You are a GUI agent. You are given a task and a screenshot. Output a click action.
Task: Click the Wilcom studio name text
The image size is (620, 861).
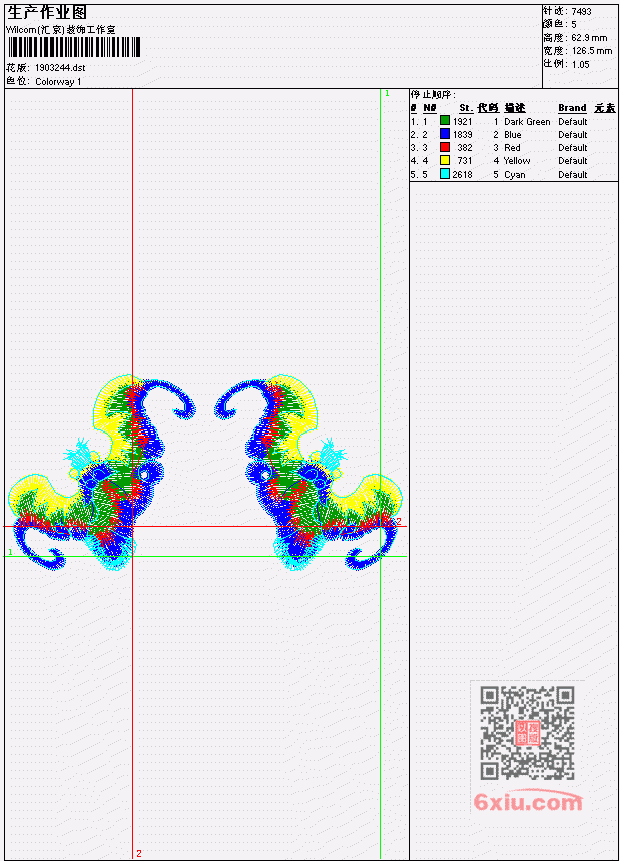(x=61, y=30)
